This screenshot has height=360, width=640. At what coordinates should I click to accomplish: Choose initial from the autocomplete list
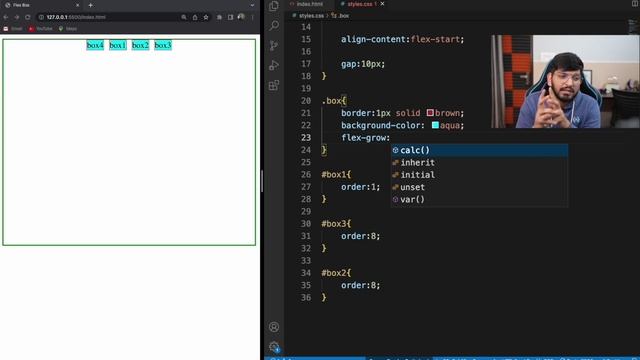479,175
